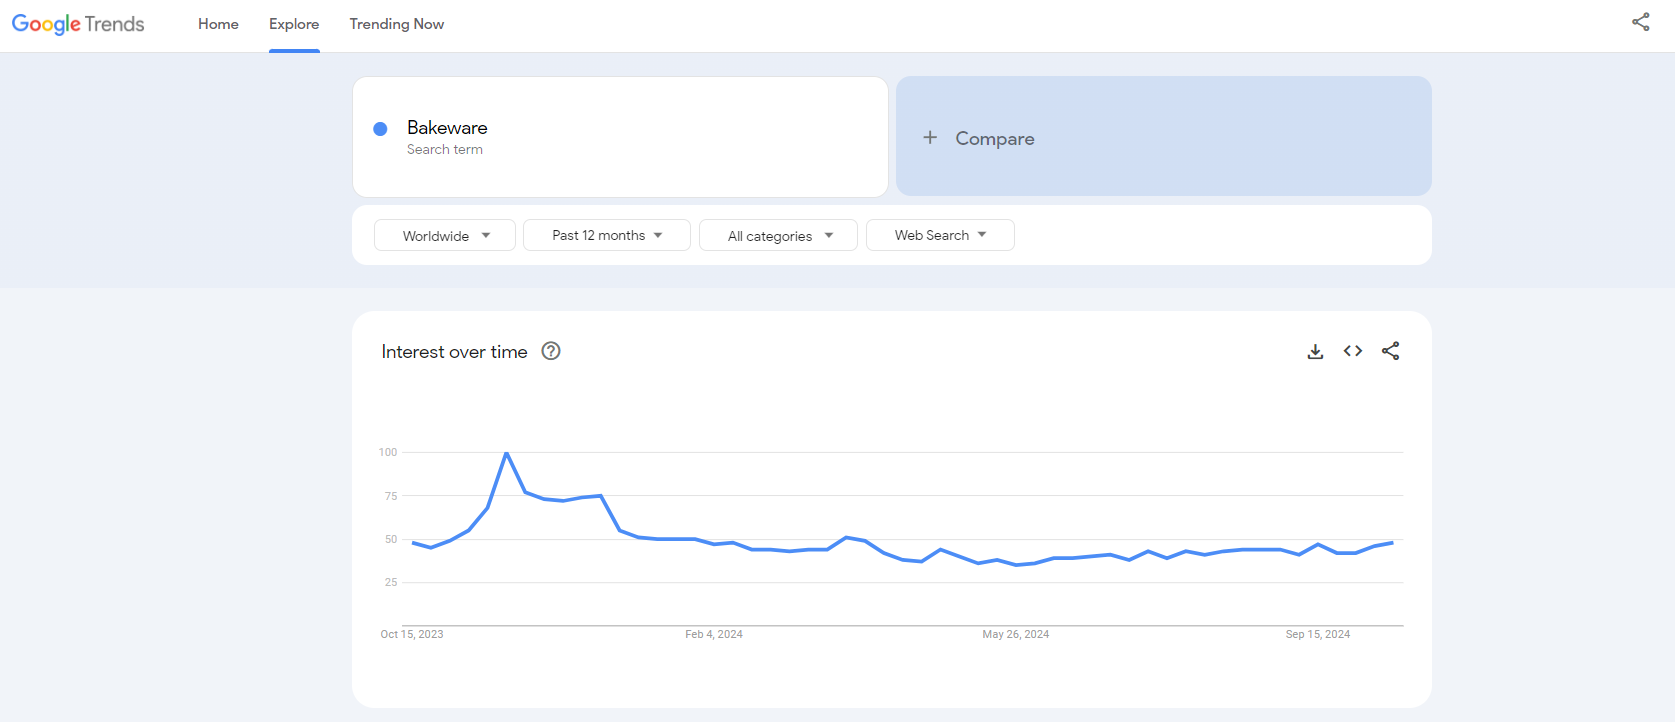Open the Worldwide region dropdown
Viewport: 1675px width, 722px height.
click(445, 235)
